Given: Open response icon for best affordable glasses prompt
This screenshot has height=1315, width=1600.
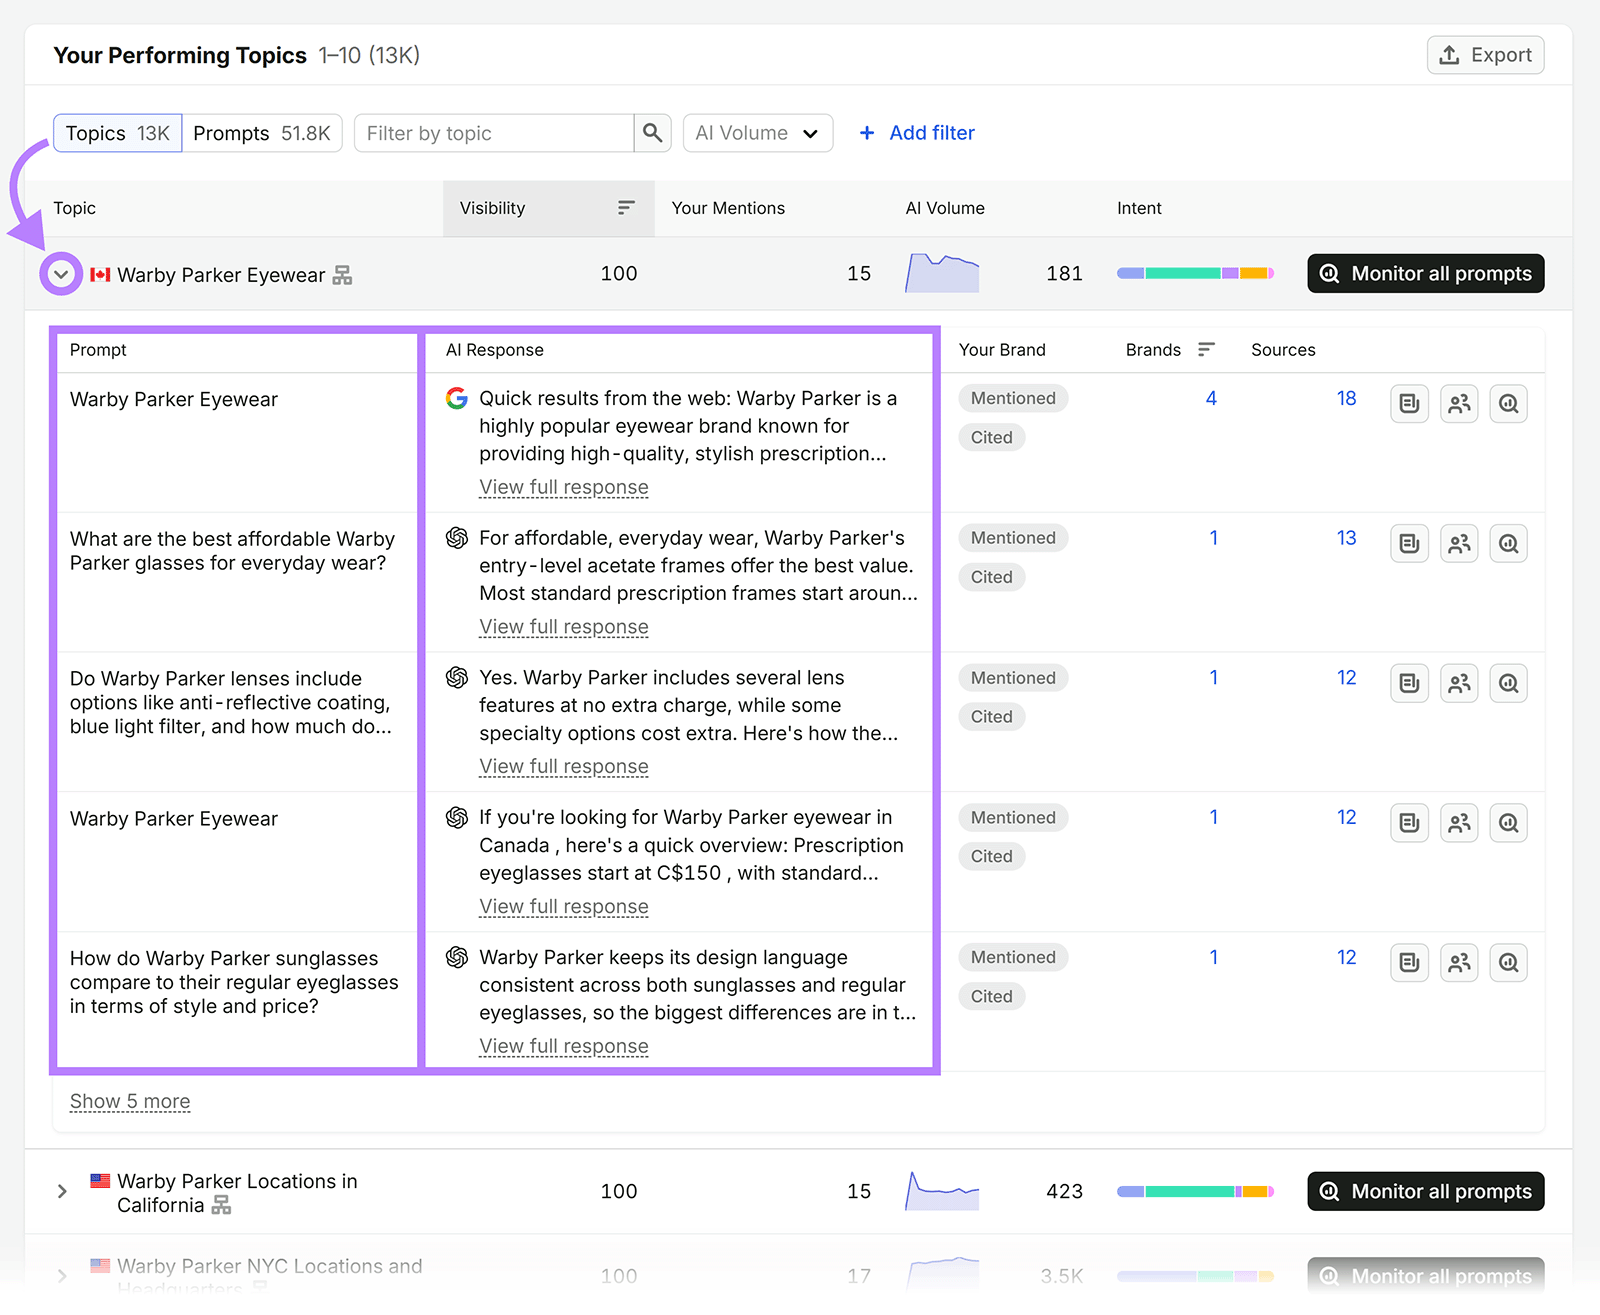Looking at the screenshot, I should (1409, 544).
